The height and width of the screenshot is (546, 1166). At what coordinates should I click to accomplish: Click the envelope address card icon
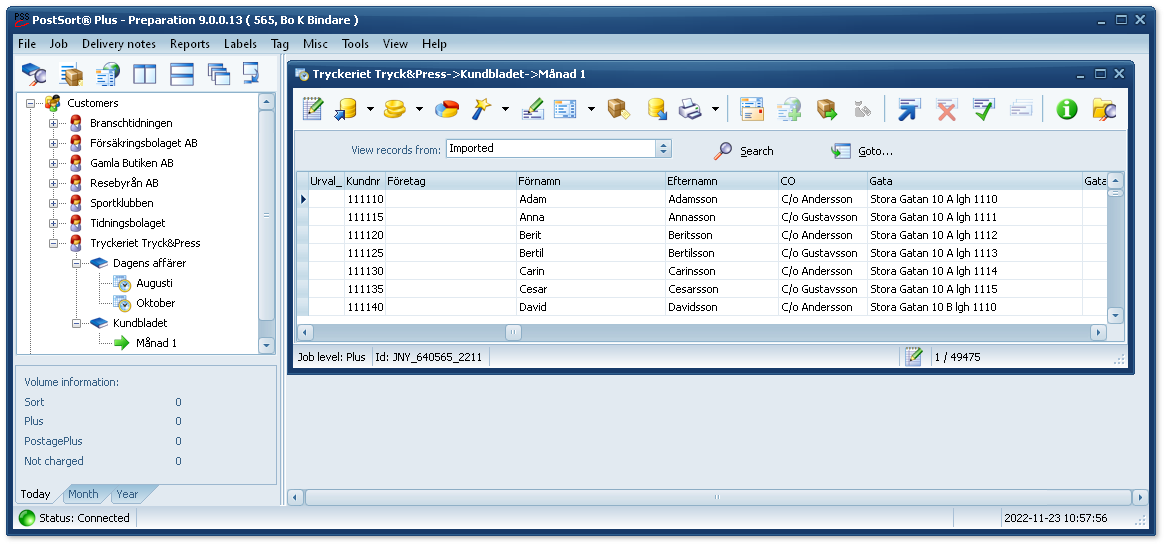pos(752,109)
